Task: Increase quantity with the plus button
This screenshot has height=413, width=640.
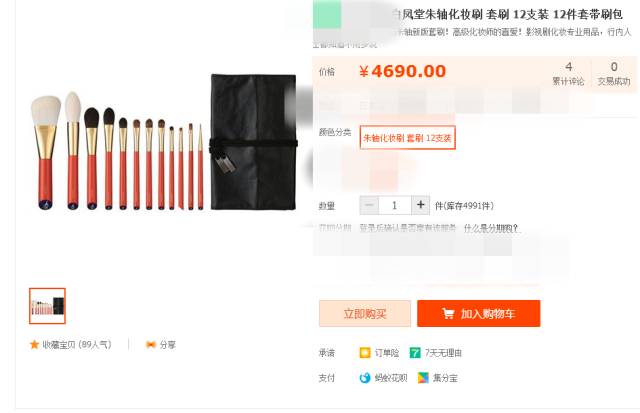Action: [x=420, y=205]
